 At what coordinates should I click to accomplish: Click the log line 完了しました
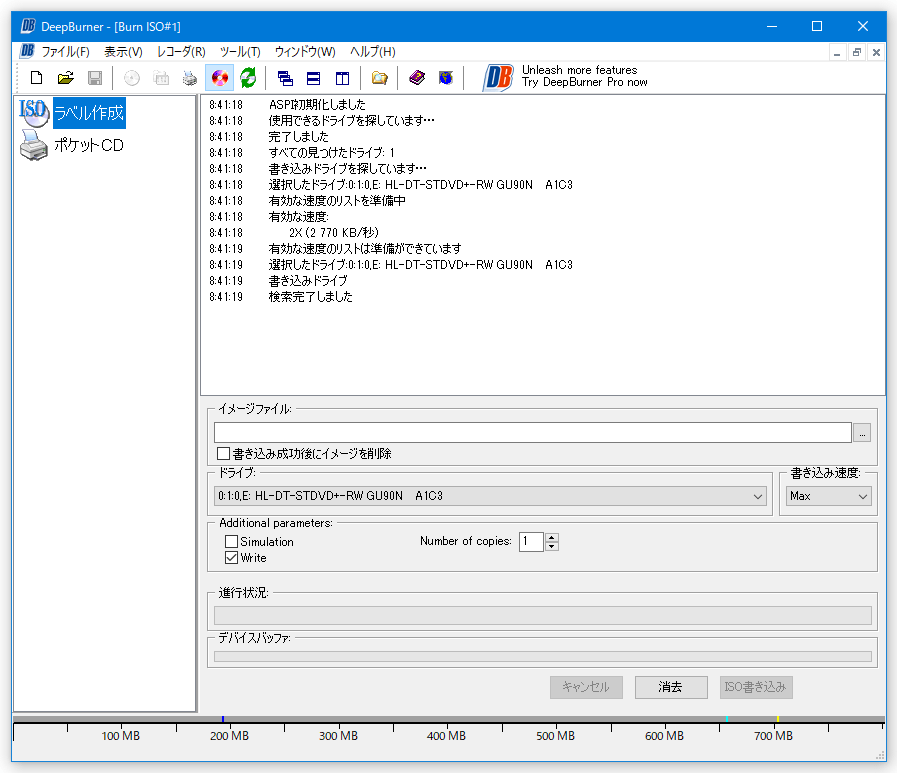tap(299, 137)
